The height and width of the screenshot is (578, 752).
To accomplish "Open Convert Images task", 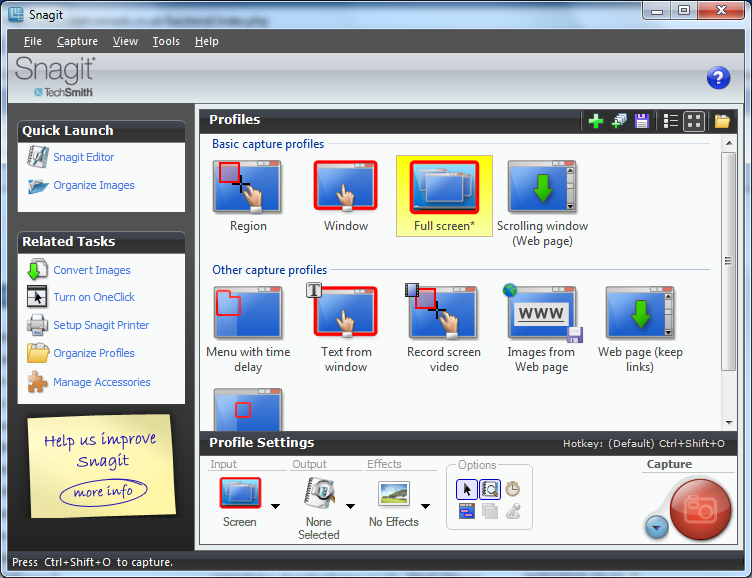I will [x=92, y=270].
